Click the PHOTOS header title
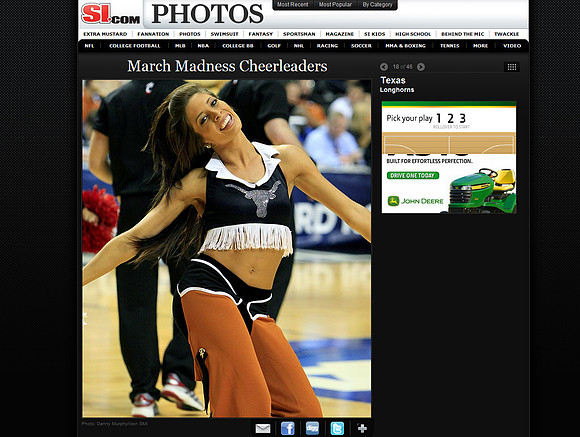Image resolution: width=580 pixels, height=437 pixels. [208, 14]
